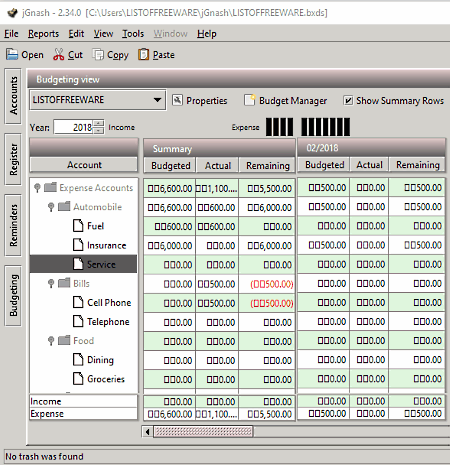
Task: Click the Year input field showing 2018
Action: point(73,127)
